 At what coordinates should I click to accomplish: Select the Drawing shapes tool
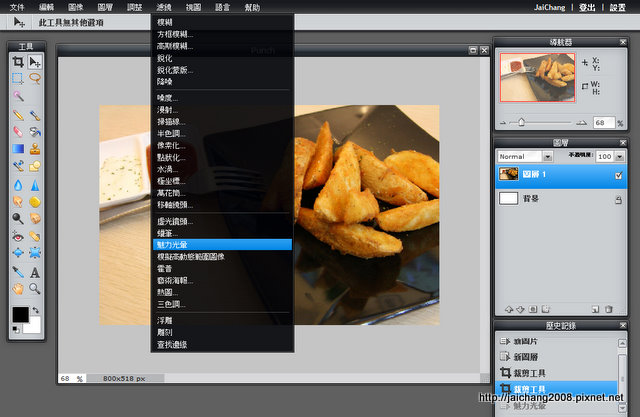(x=35, y=166)
